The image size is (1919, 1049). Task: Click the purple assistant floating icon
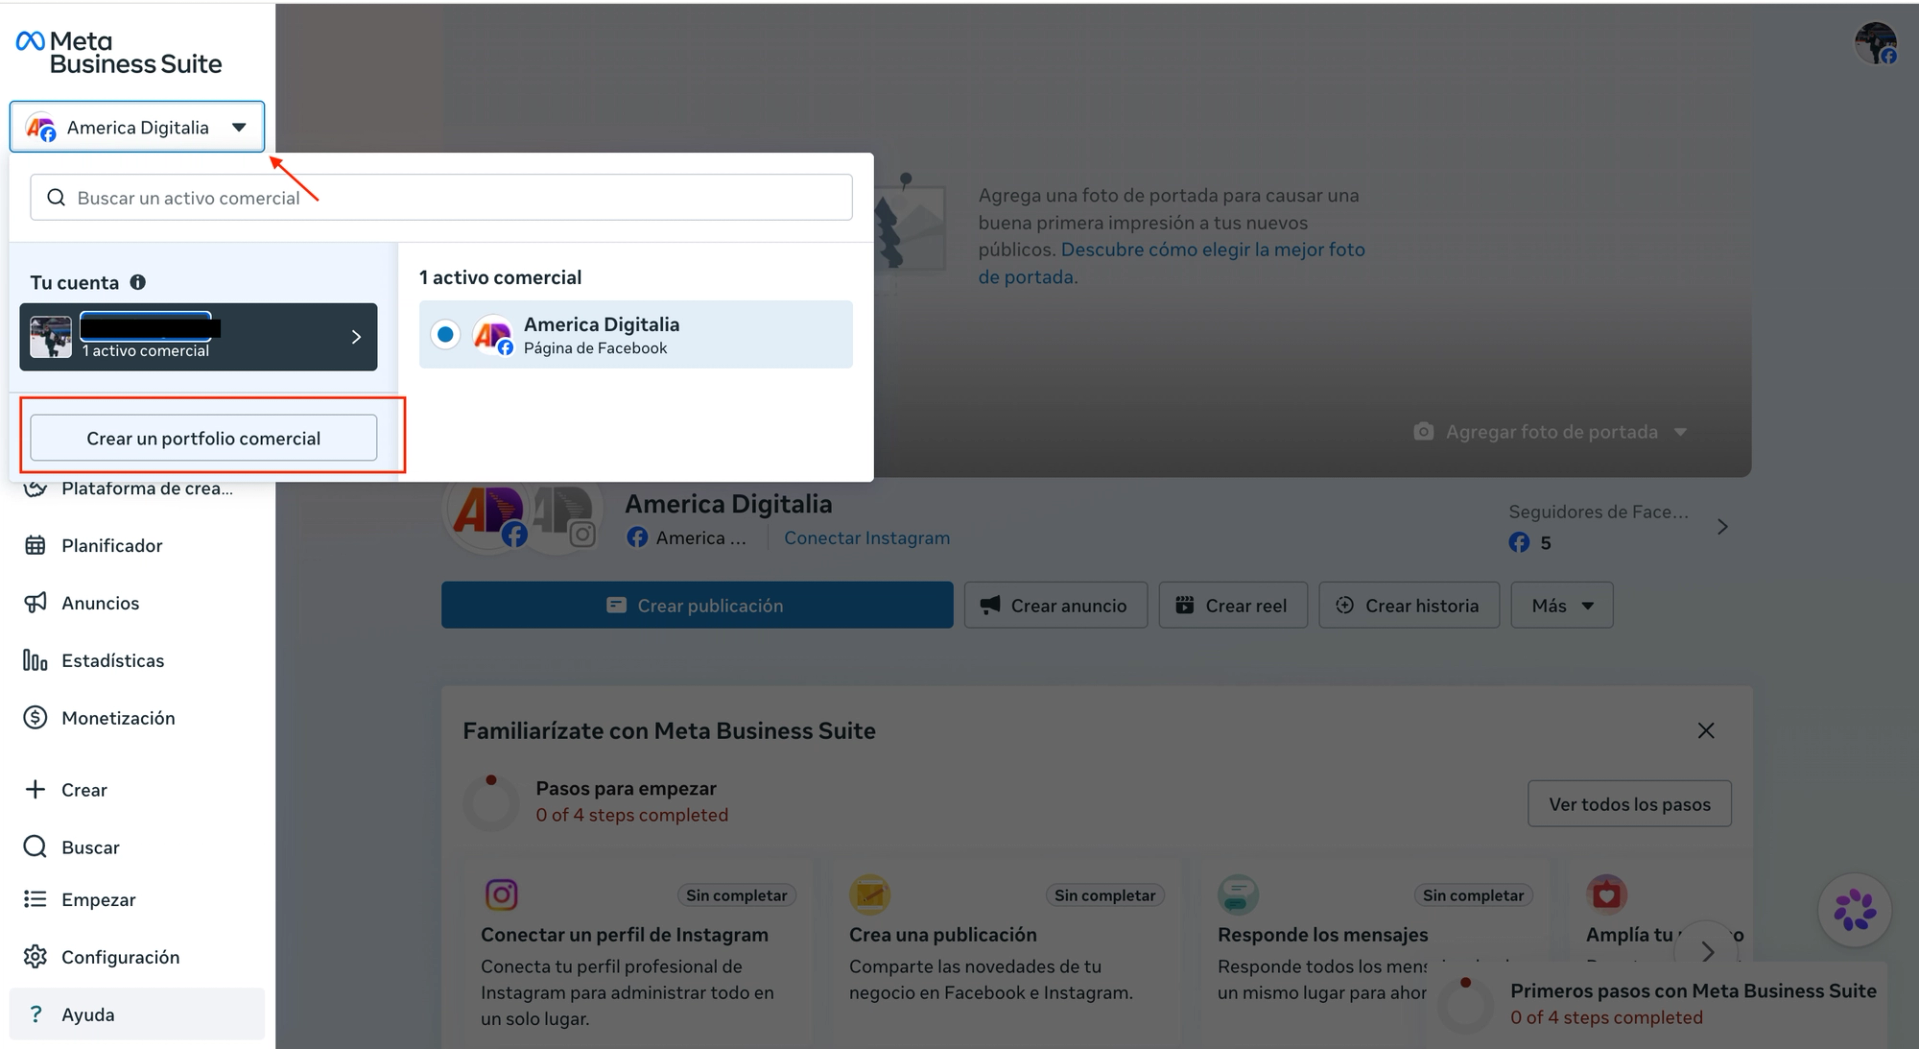tap(1855, 911)
